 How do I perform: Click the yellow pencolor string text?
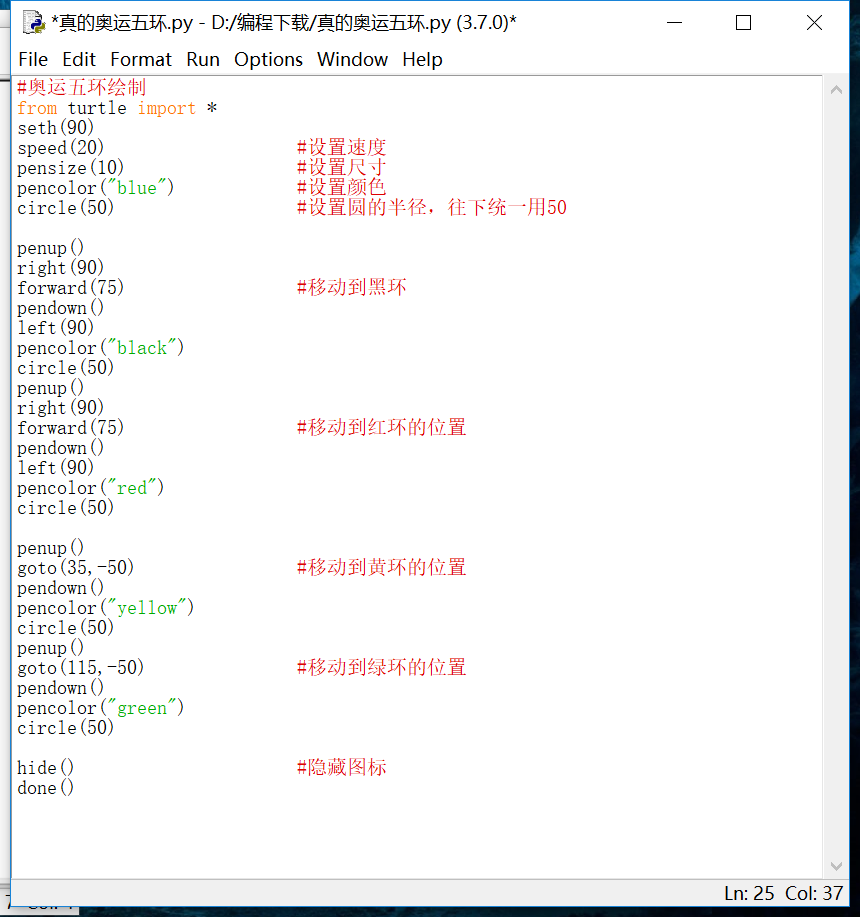point(150,607)
